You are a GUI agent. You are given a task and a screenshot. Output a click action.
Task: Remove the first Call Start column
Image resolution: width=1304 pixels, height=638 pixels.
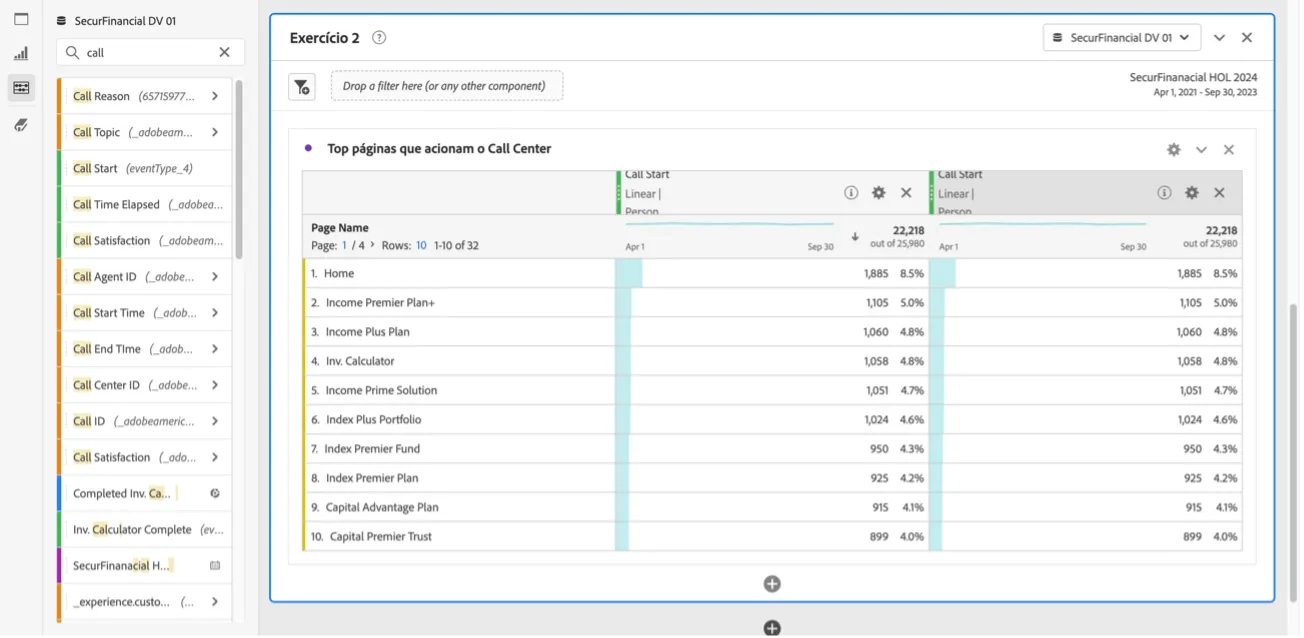click(x=906, y=193)
